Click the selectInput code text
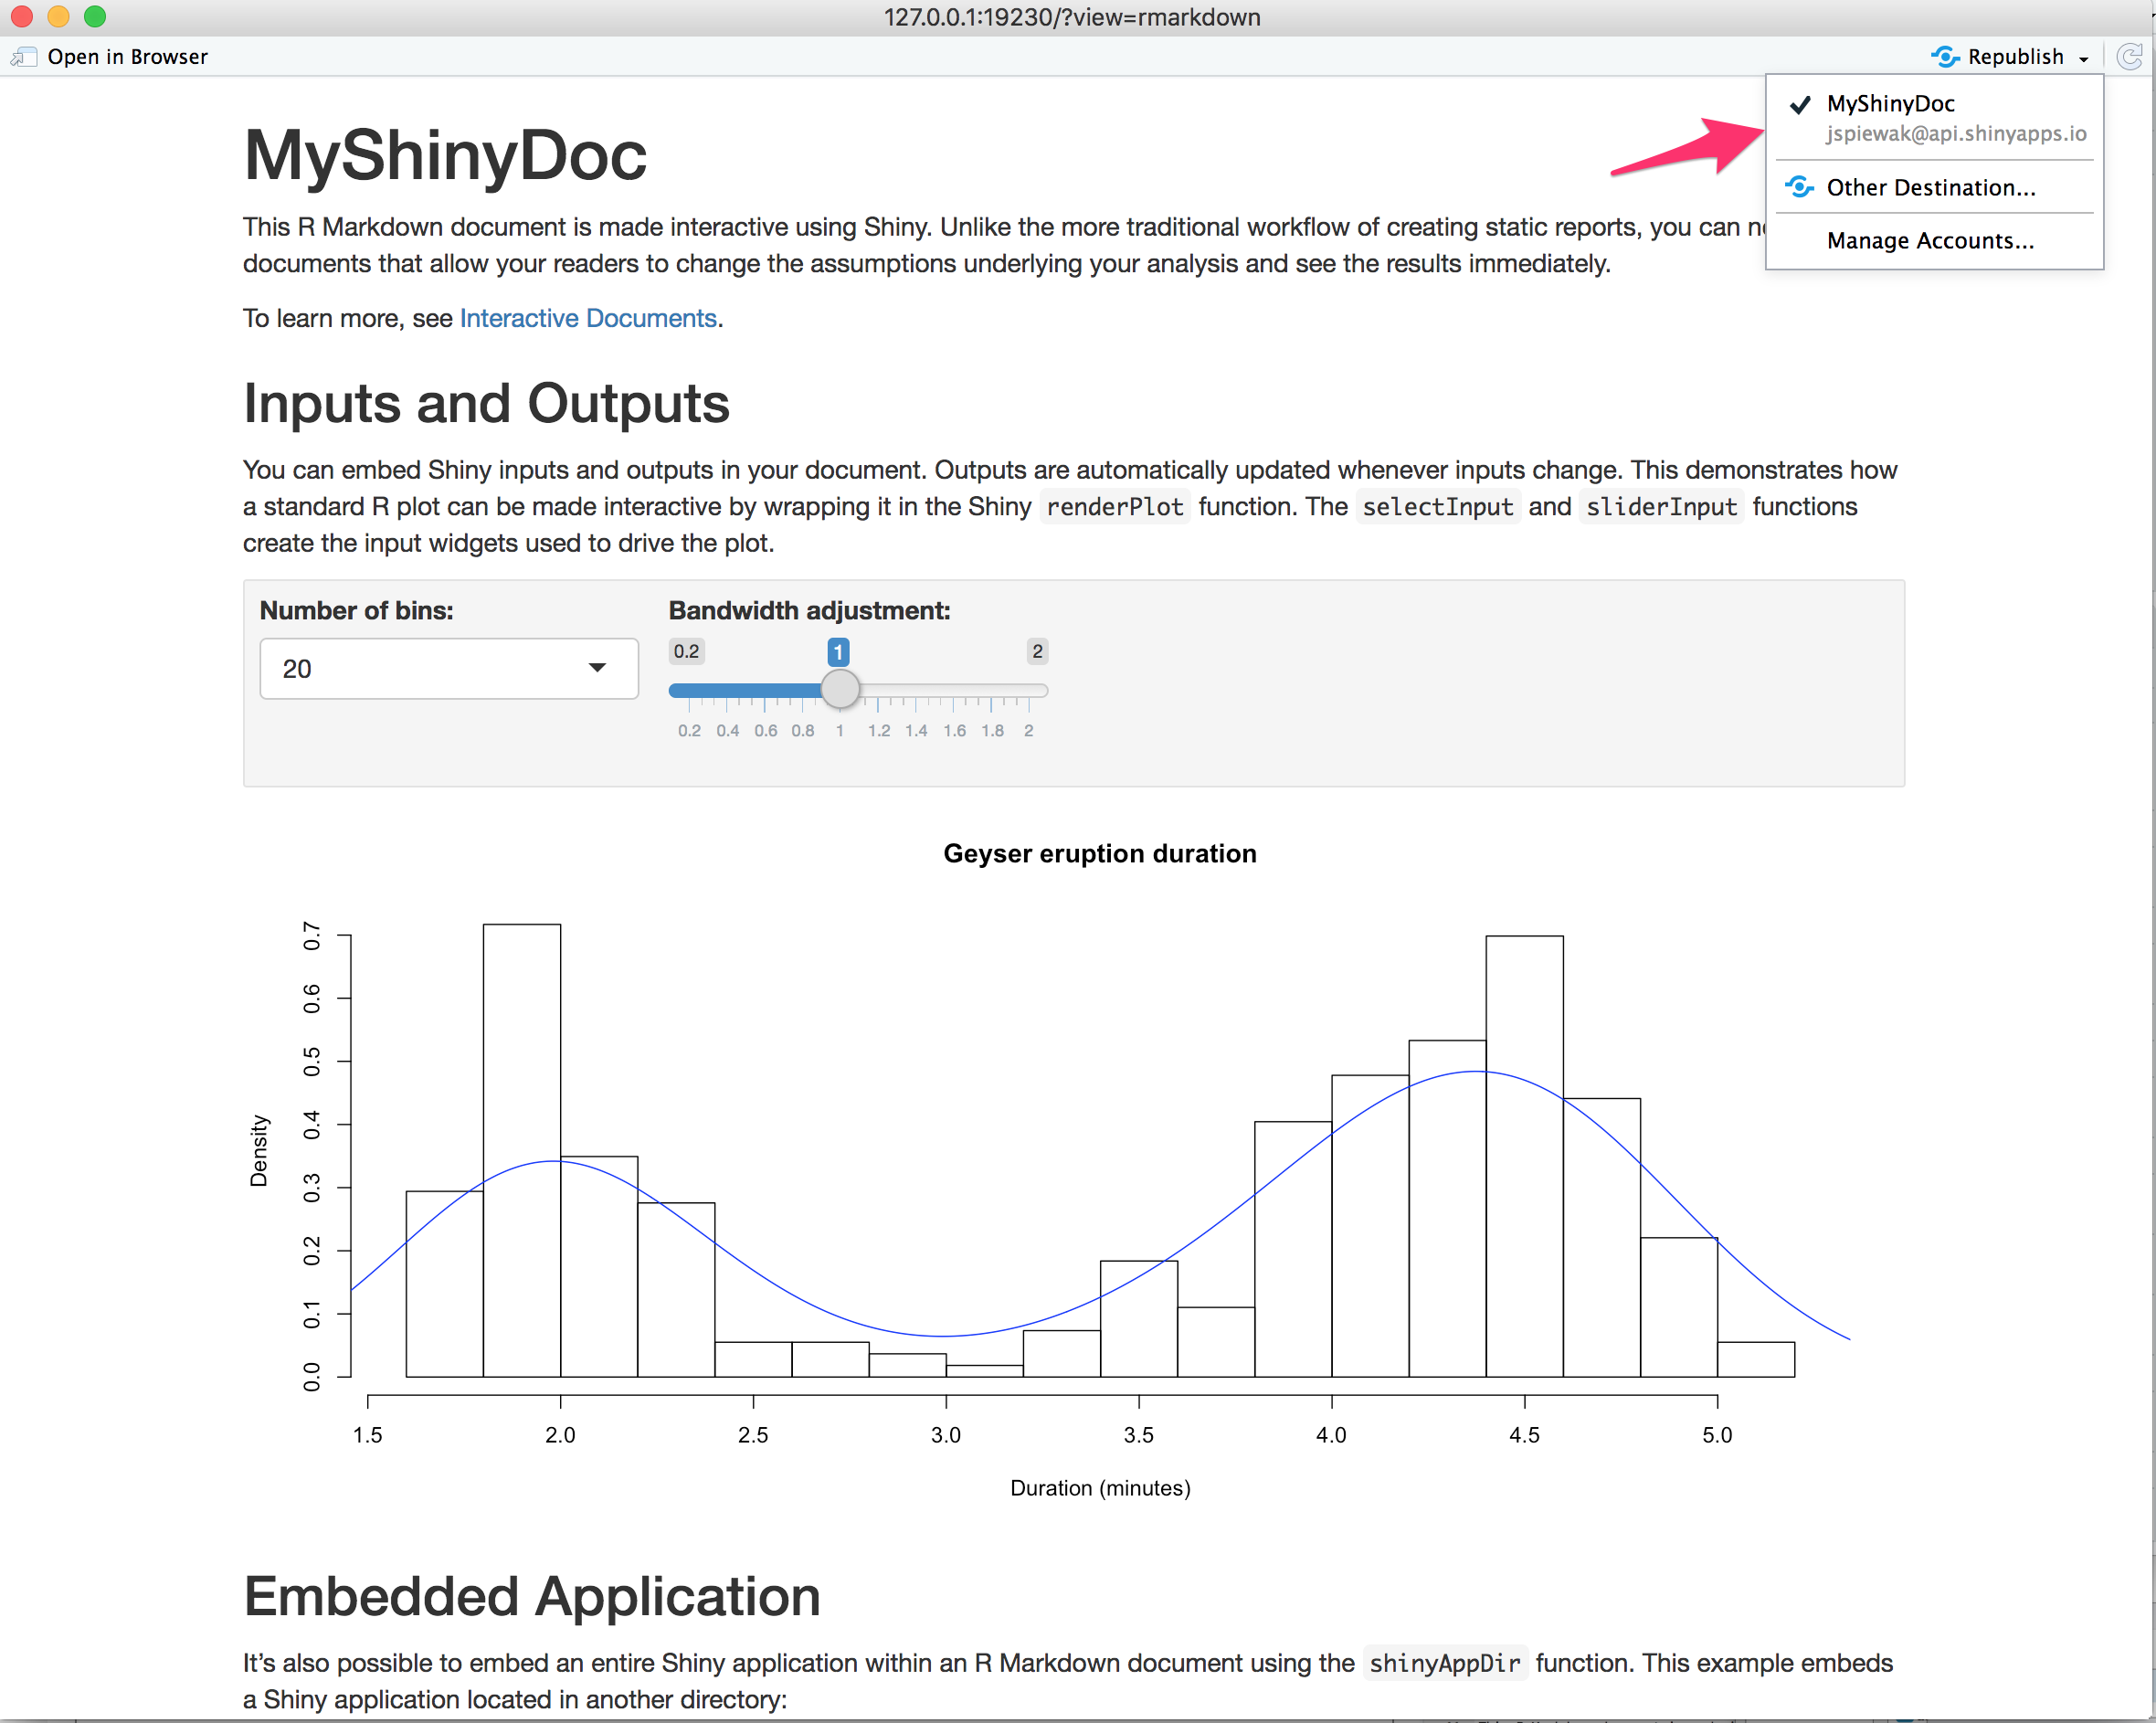Viewport: 2156px width, 1723px height. [1438, 507]
